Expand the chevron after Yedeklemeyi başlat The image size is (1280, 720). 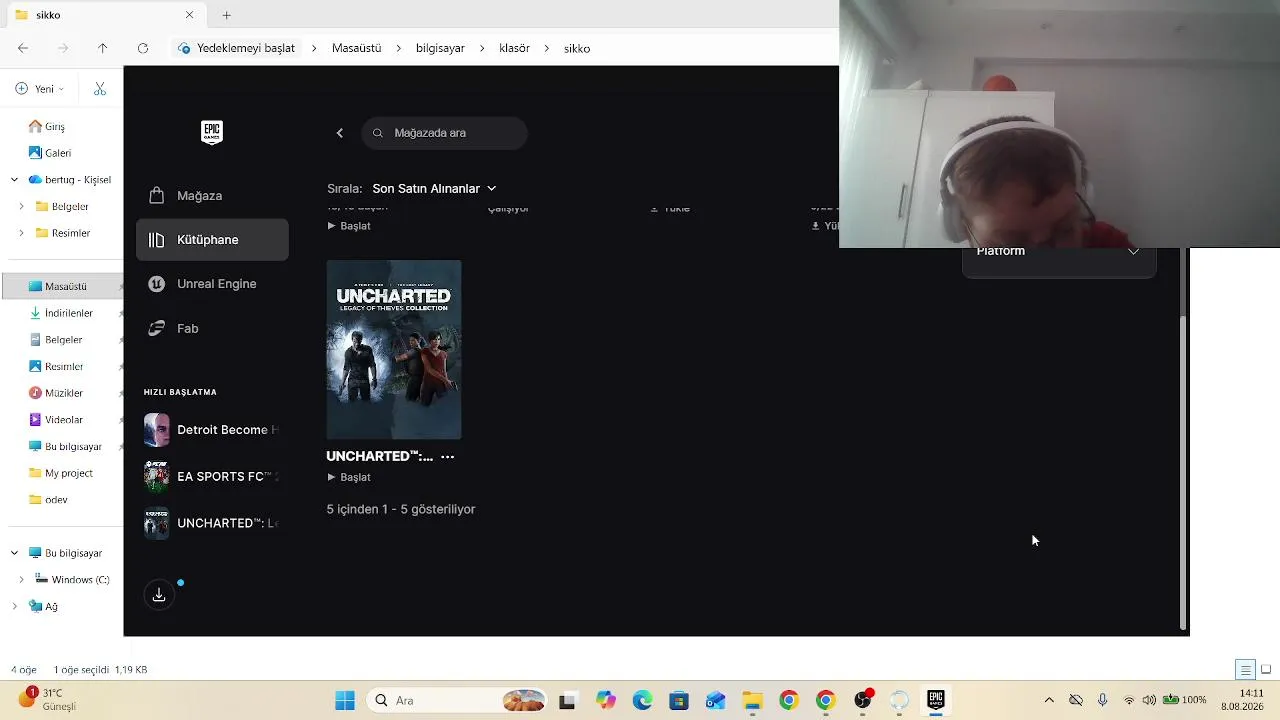314,48
